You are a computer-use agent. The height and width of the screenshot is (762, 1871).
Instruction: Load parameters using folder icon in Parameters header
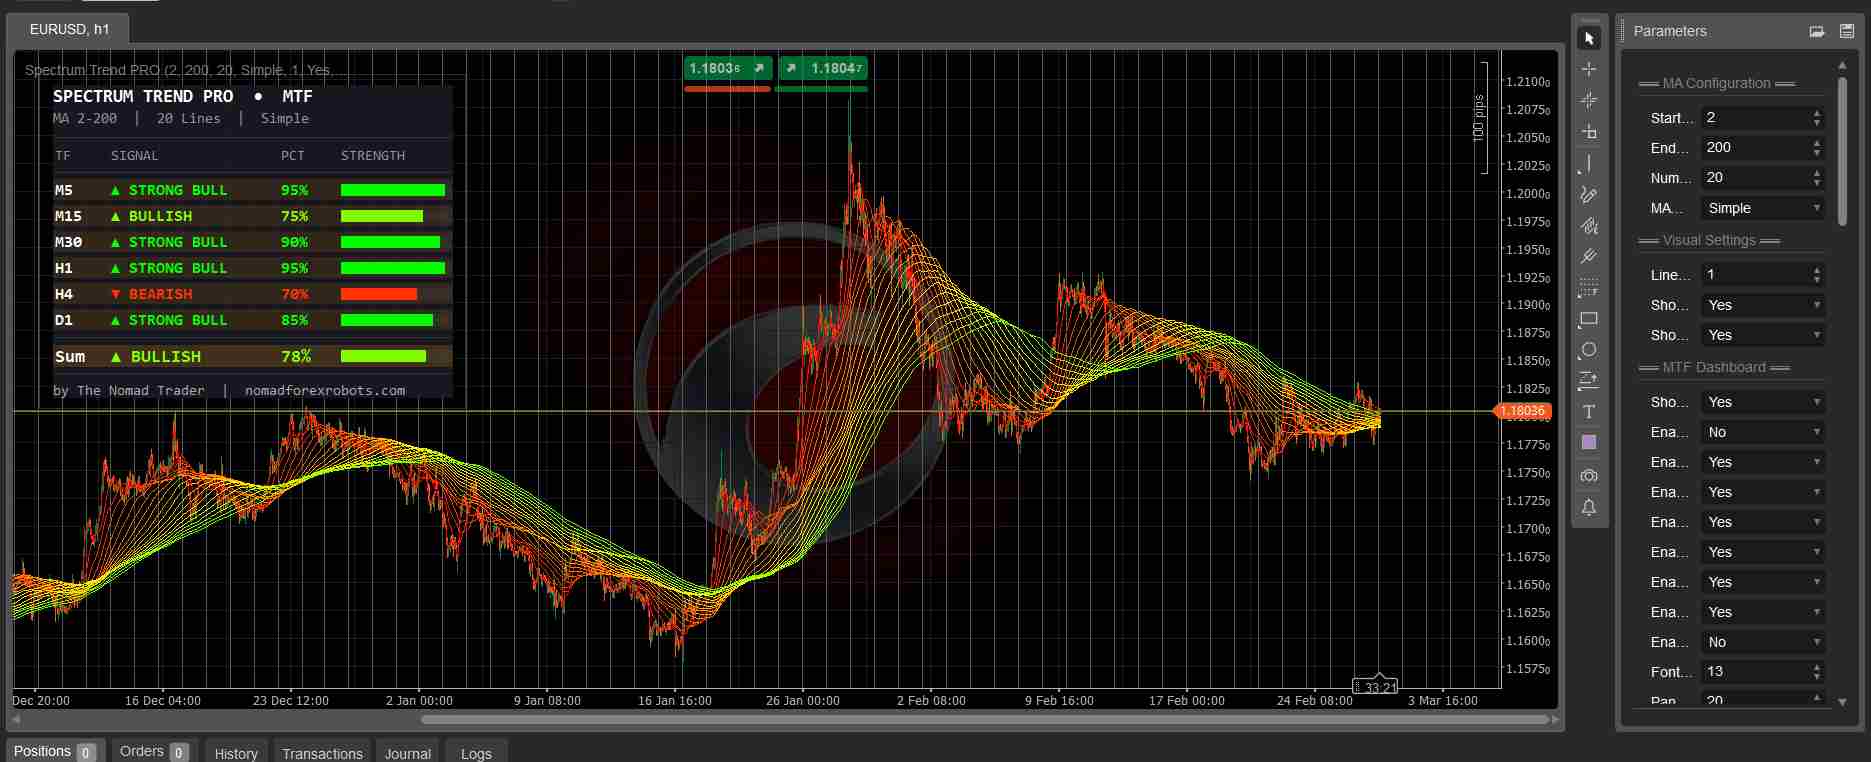[x=1817, y=31]
